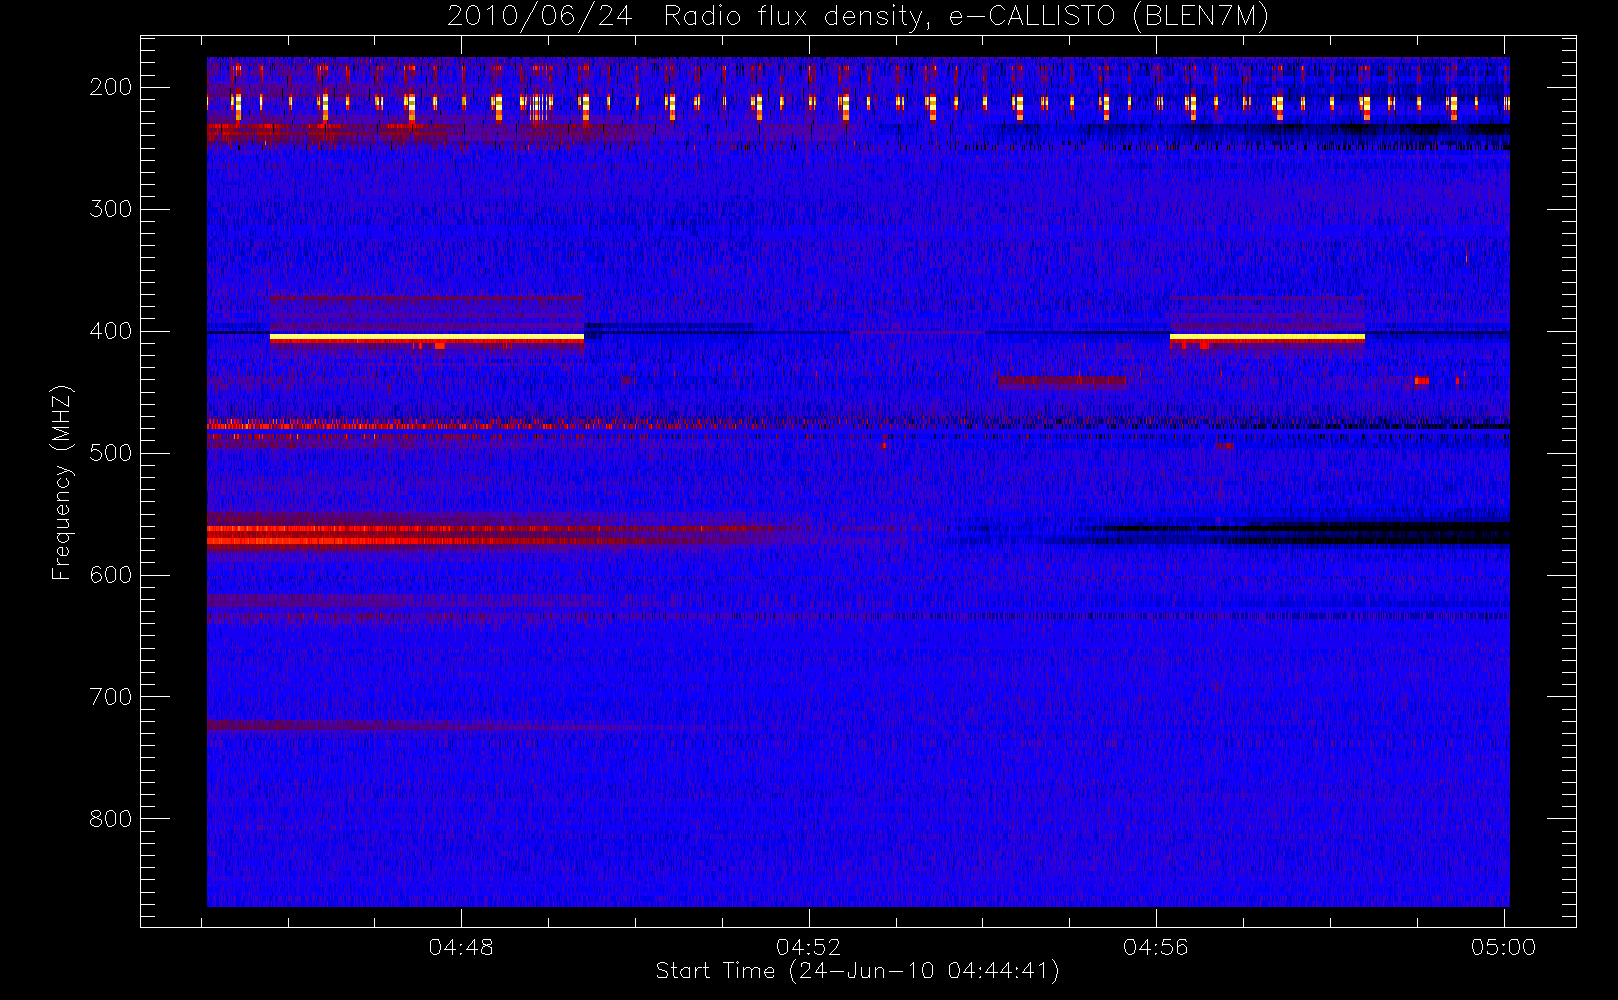Click the first bright yellow 400 MHz emission bar
Viewport: 1618px width, 1000px height.
click(x=427, y=338)
